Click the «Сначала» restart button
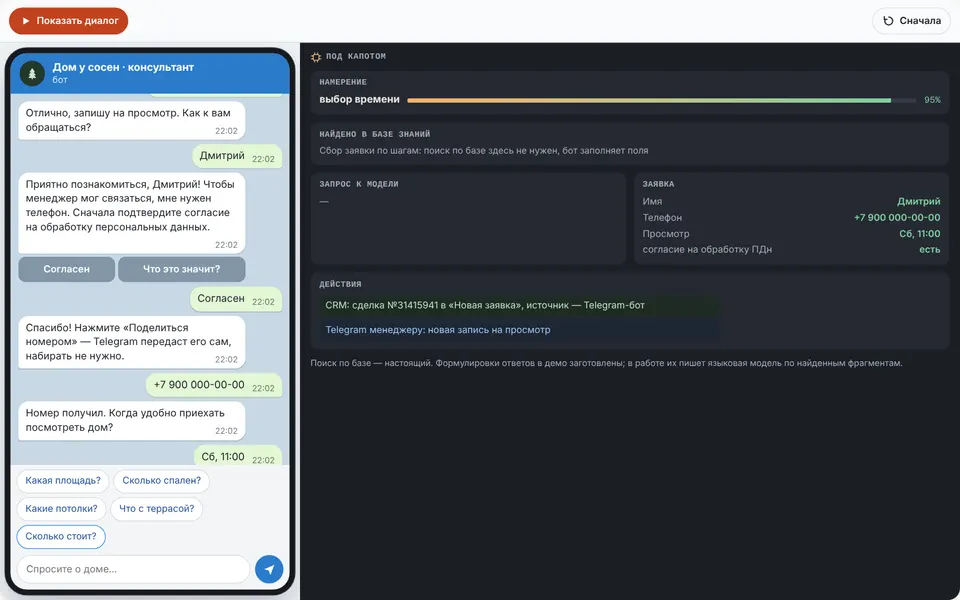This screenshot has height=600, width=960. (x=911, y=21)
